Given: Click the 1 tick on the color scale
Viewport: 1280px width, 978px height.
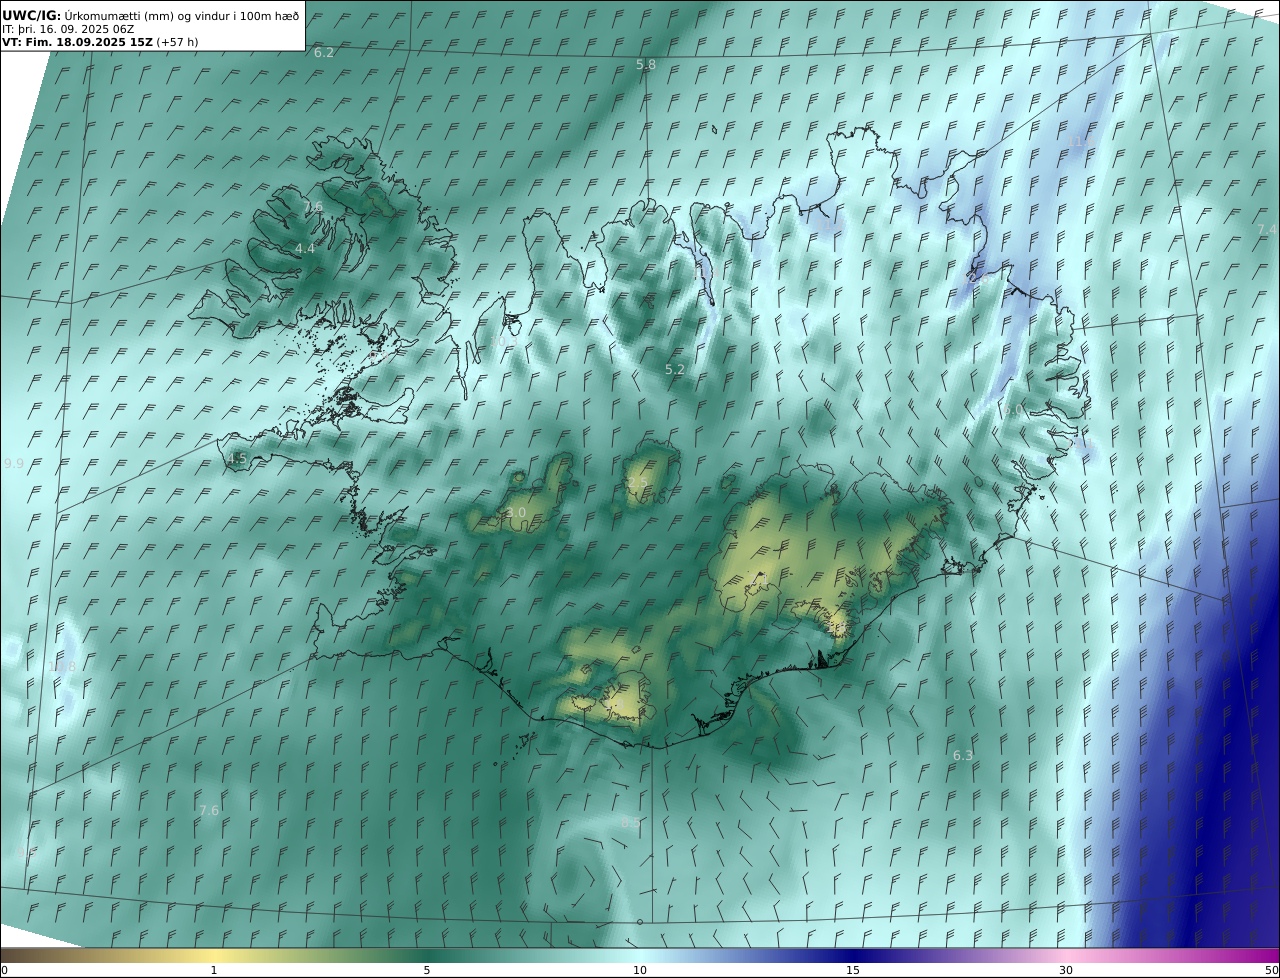Looking at the screenshot, I should pos(214,970).
